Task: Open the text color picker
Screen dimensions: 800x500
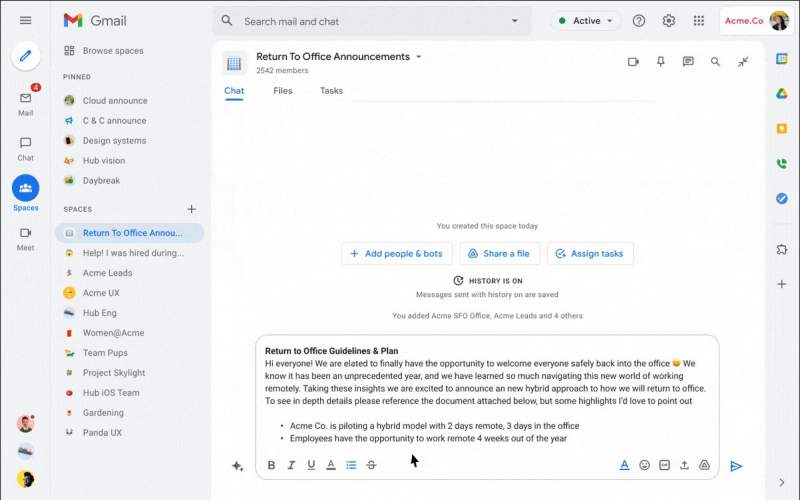Action: [331, 465]
